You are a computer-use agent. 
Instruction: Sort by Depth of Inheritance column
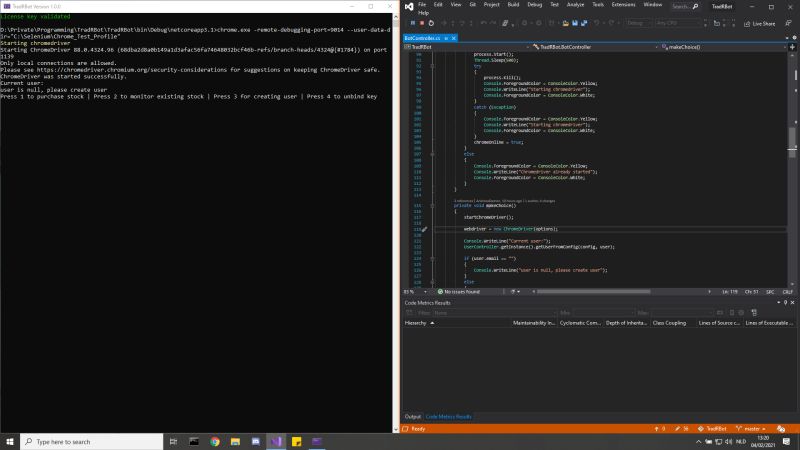627,323
